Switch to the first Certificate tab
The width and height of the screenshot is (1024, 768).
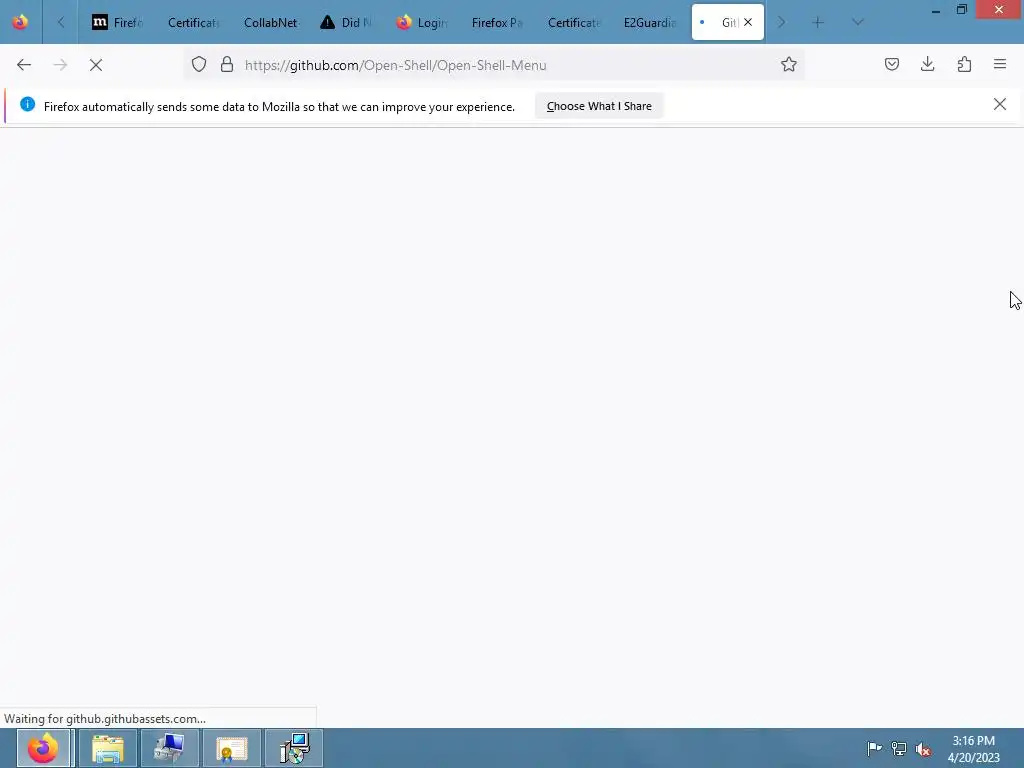click(x=193, y=22)
